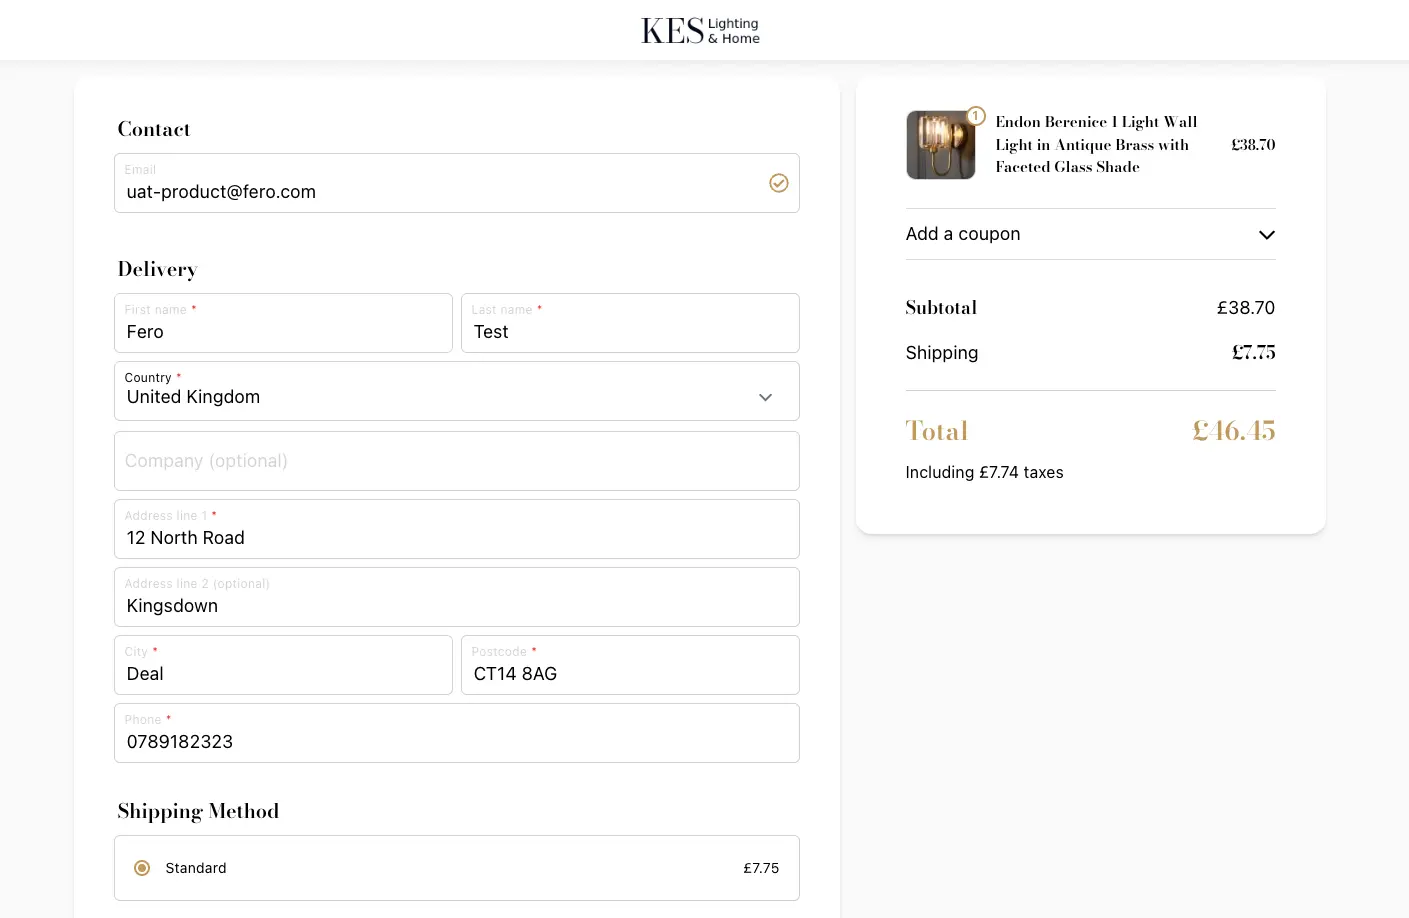Click the email validation checkmark icon
Image resolution: width=1409 pixels, height=918 pixels.
(x=779, y=183)
